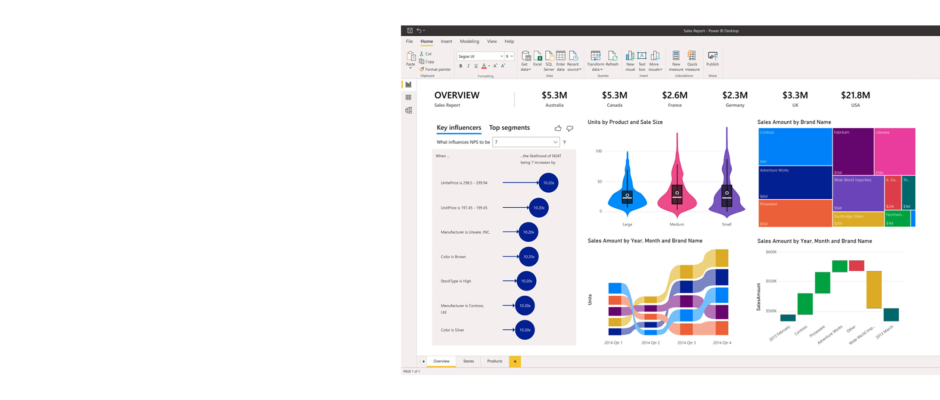Decrease font size in Formatting group
This screenshot has height=400, width=940.
[504, 66]
